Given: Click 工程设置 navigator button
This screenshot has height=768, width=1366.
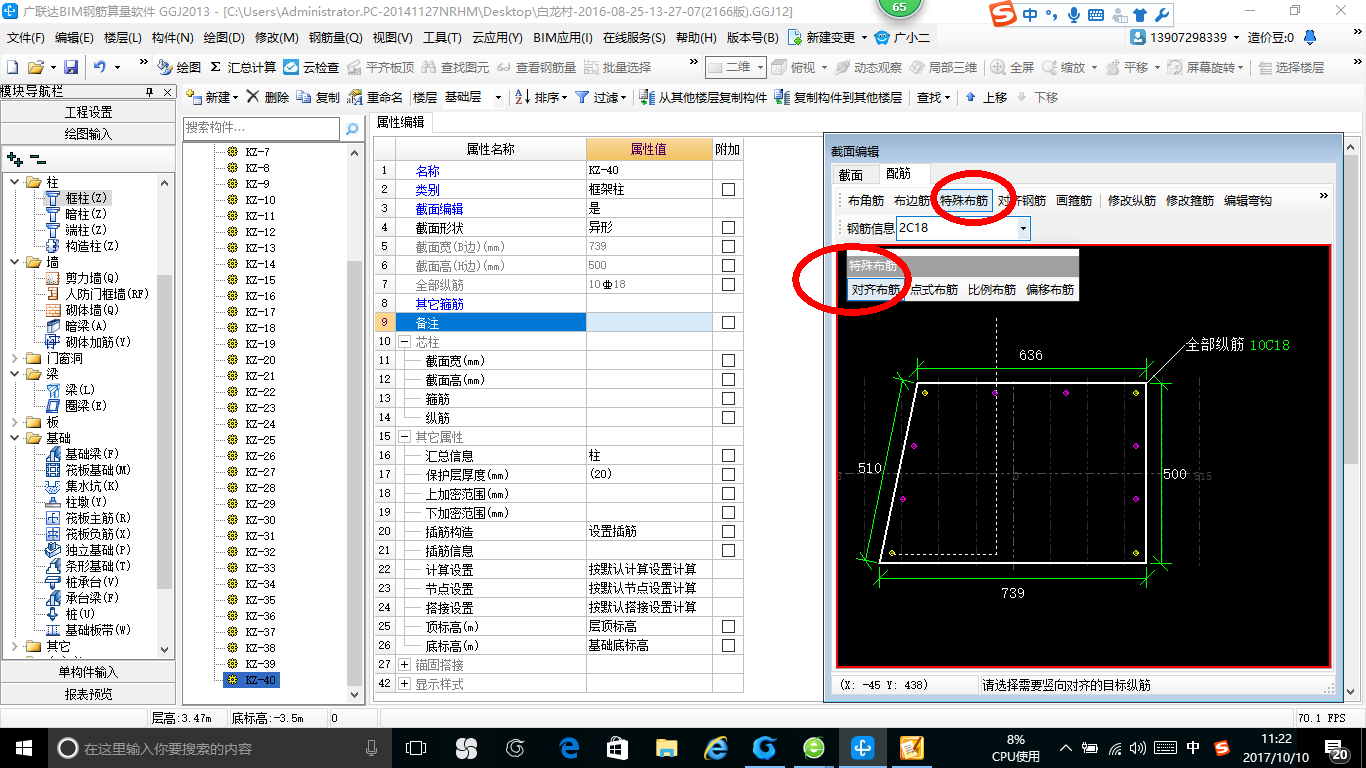Looking at the screenshot, I should [x=88, y=112].
